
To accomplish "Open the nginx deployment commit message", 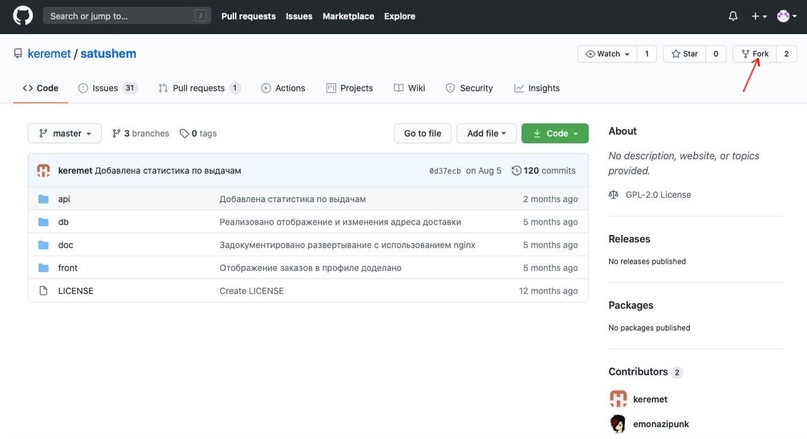I will click(347, 245).
